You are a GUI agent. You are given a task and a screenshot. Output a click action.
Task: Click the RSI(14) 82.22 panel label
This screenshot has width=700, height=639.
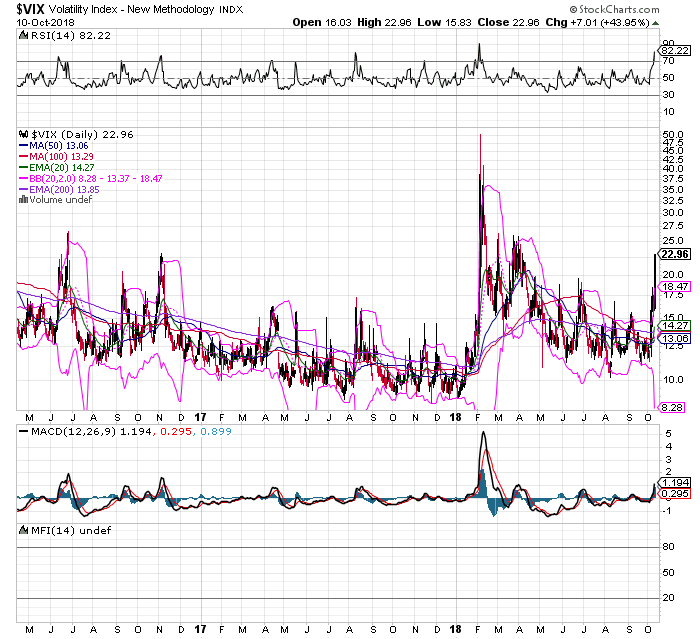click(71, 35)
